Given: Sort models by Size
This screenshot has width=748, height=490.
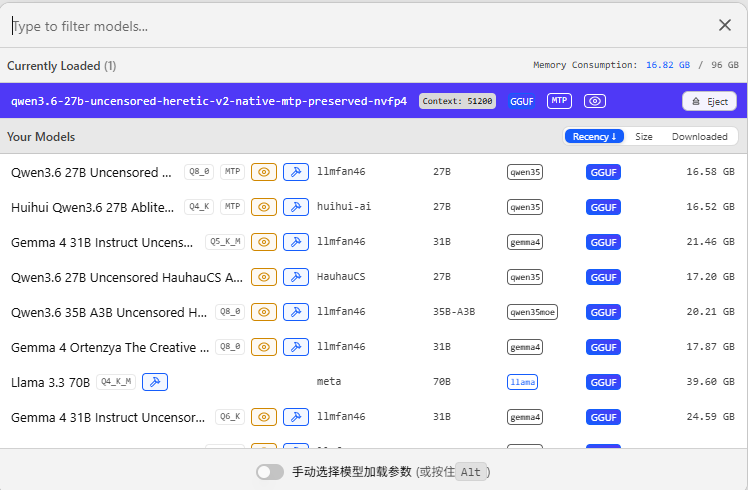Looking at the screenshot, I should coord(644,136).
